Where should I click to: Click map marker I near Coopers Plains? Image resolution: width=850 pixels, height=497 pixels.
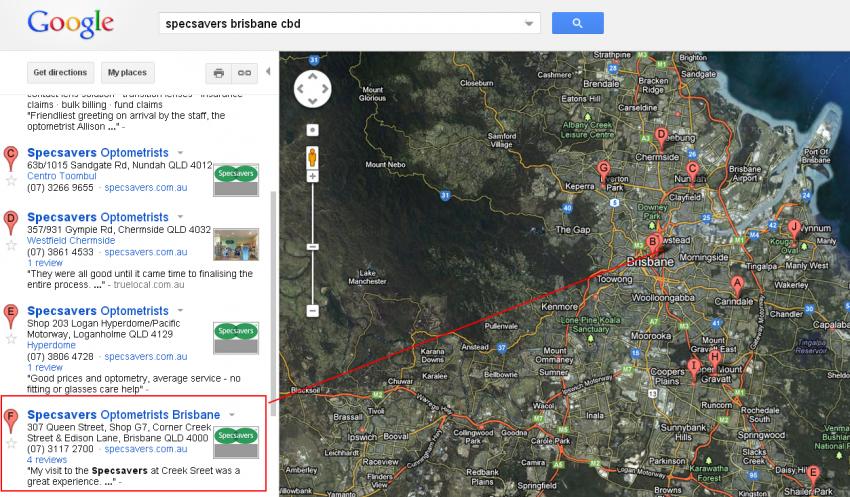(694, 369)
